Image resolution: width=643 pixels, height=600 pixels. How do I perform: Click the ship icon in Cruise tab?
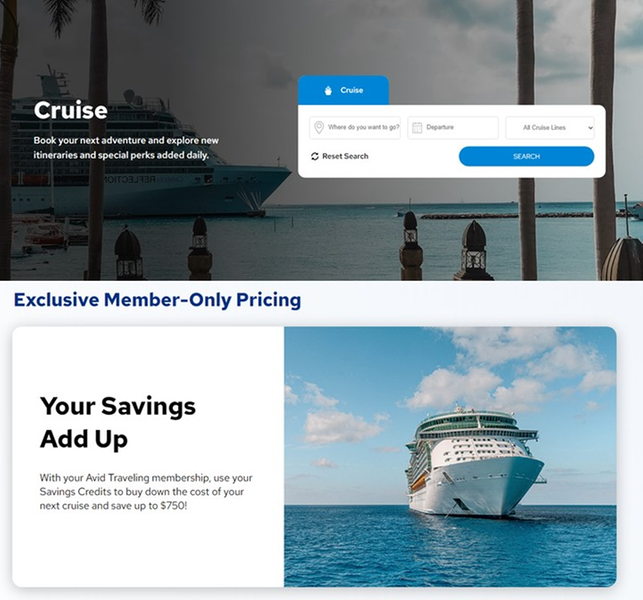[x=328, y=91]
